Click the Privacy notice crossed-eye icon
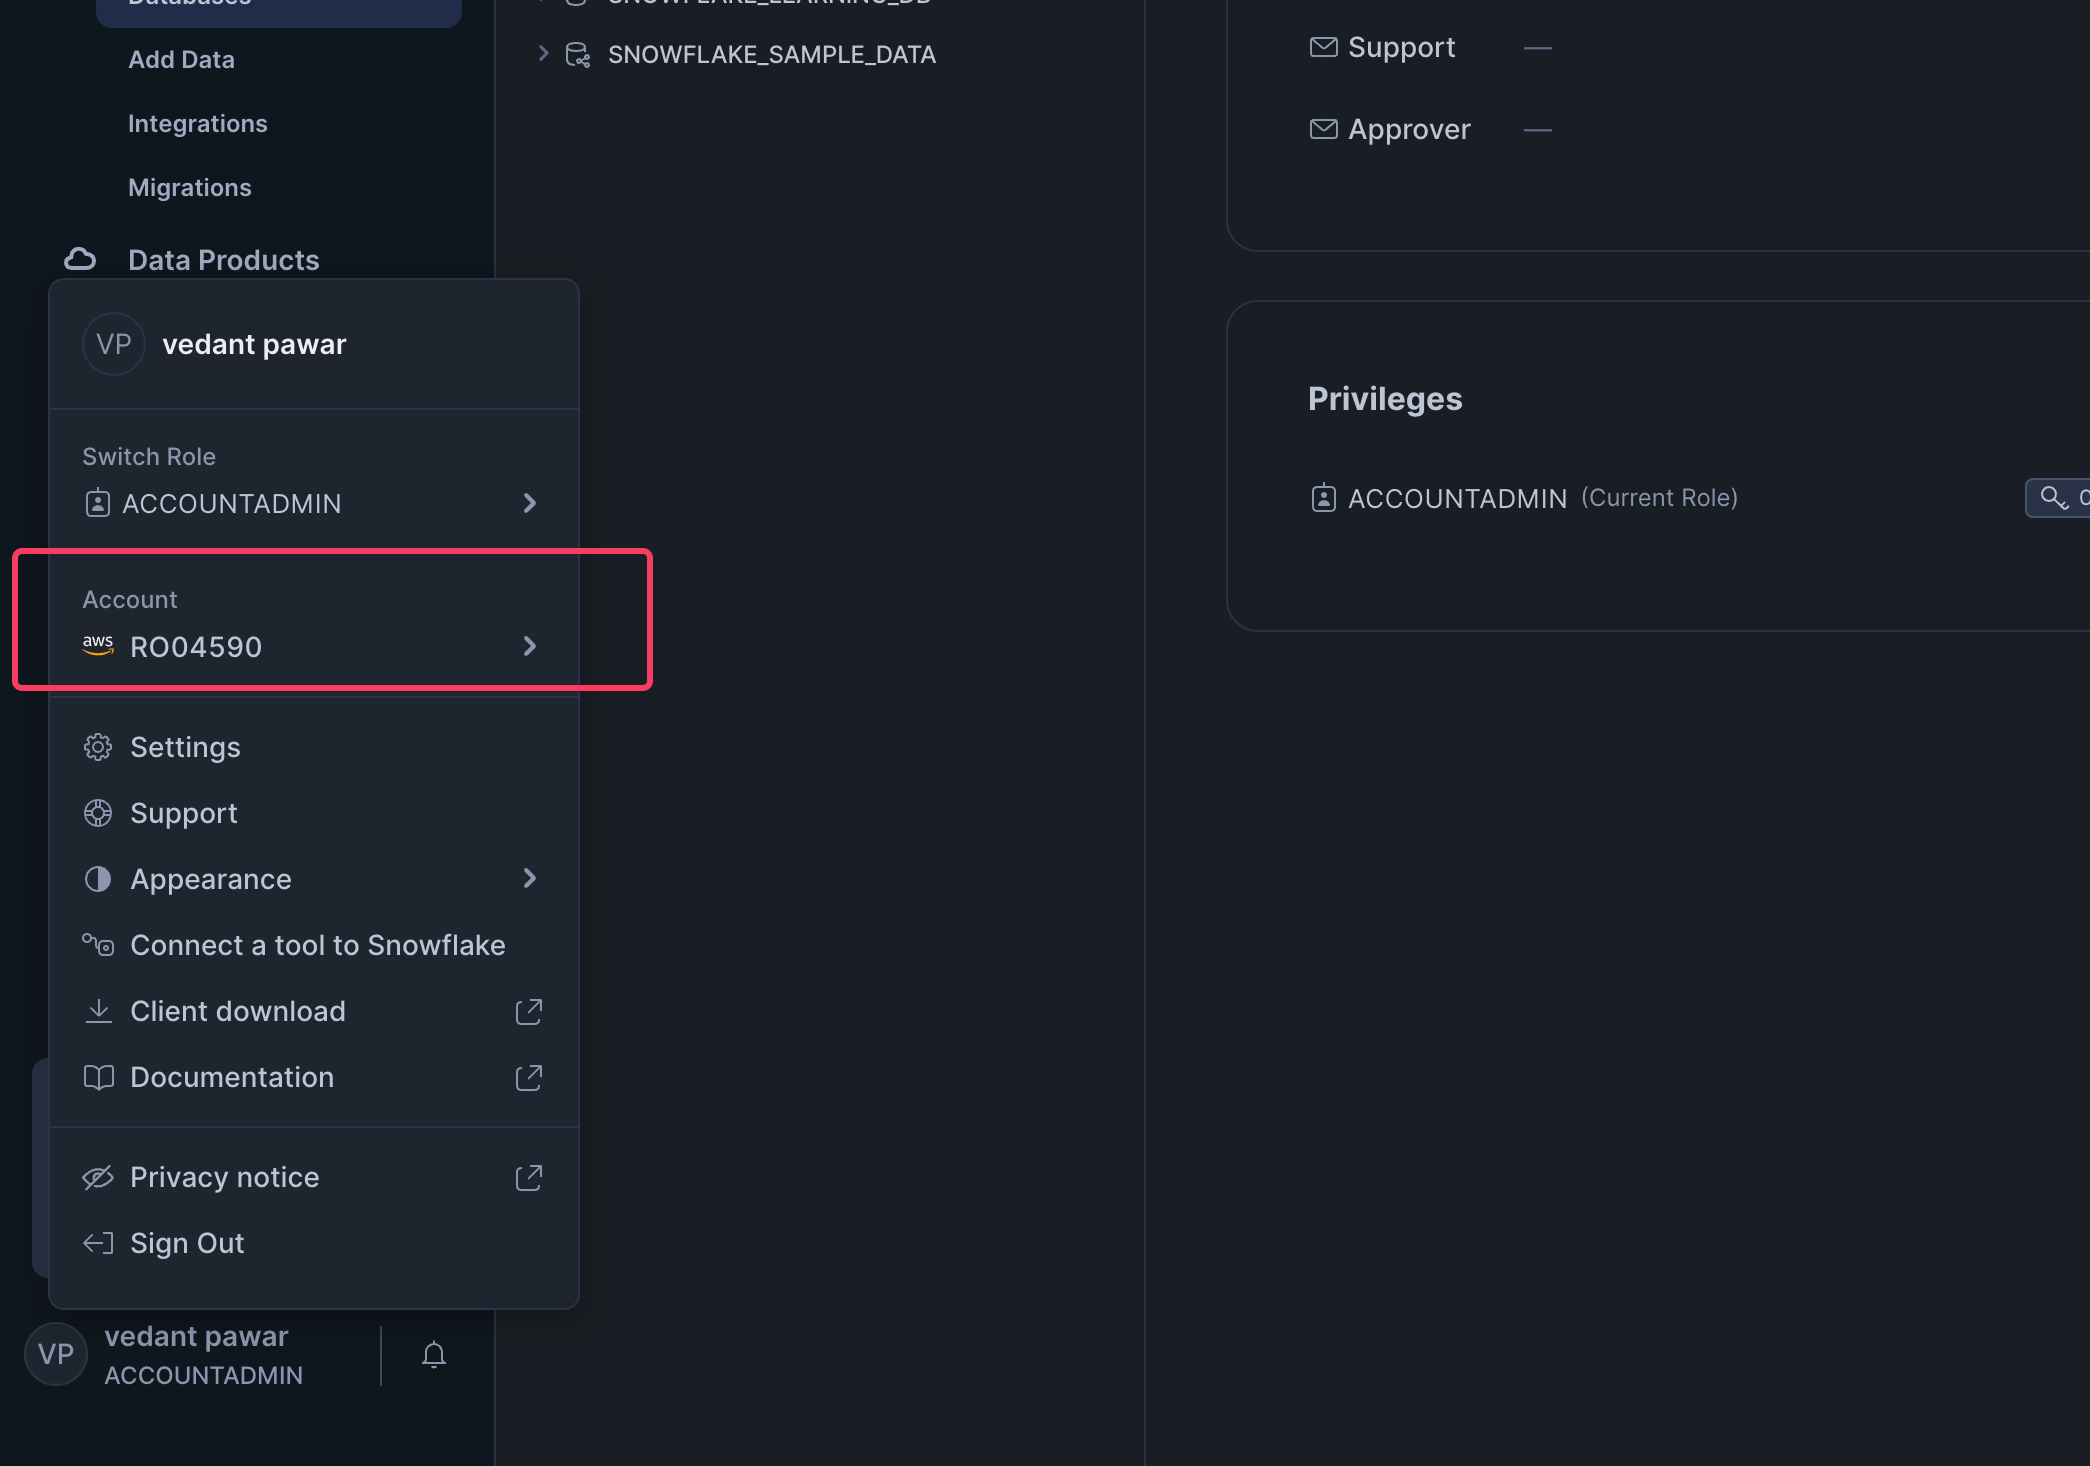 [98, 1177]
